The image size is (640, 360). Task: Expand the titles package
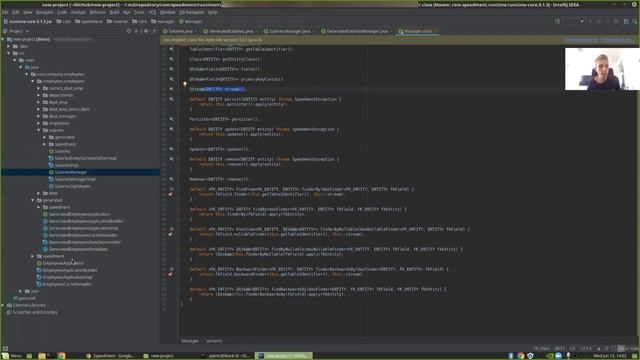(x=39, y=193)
